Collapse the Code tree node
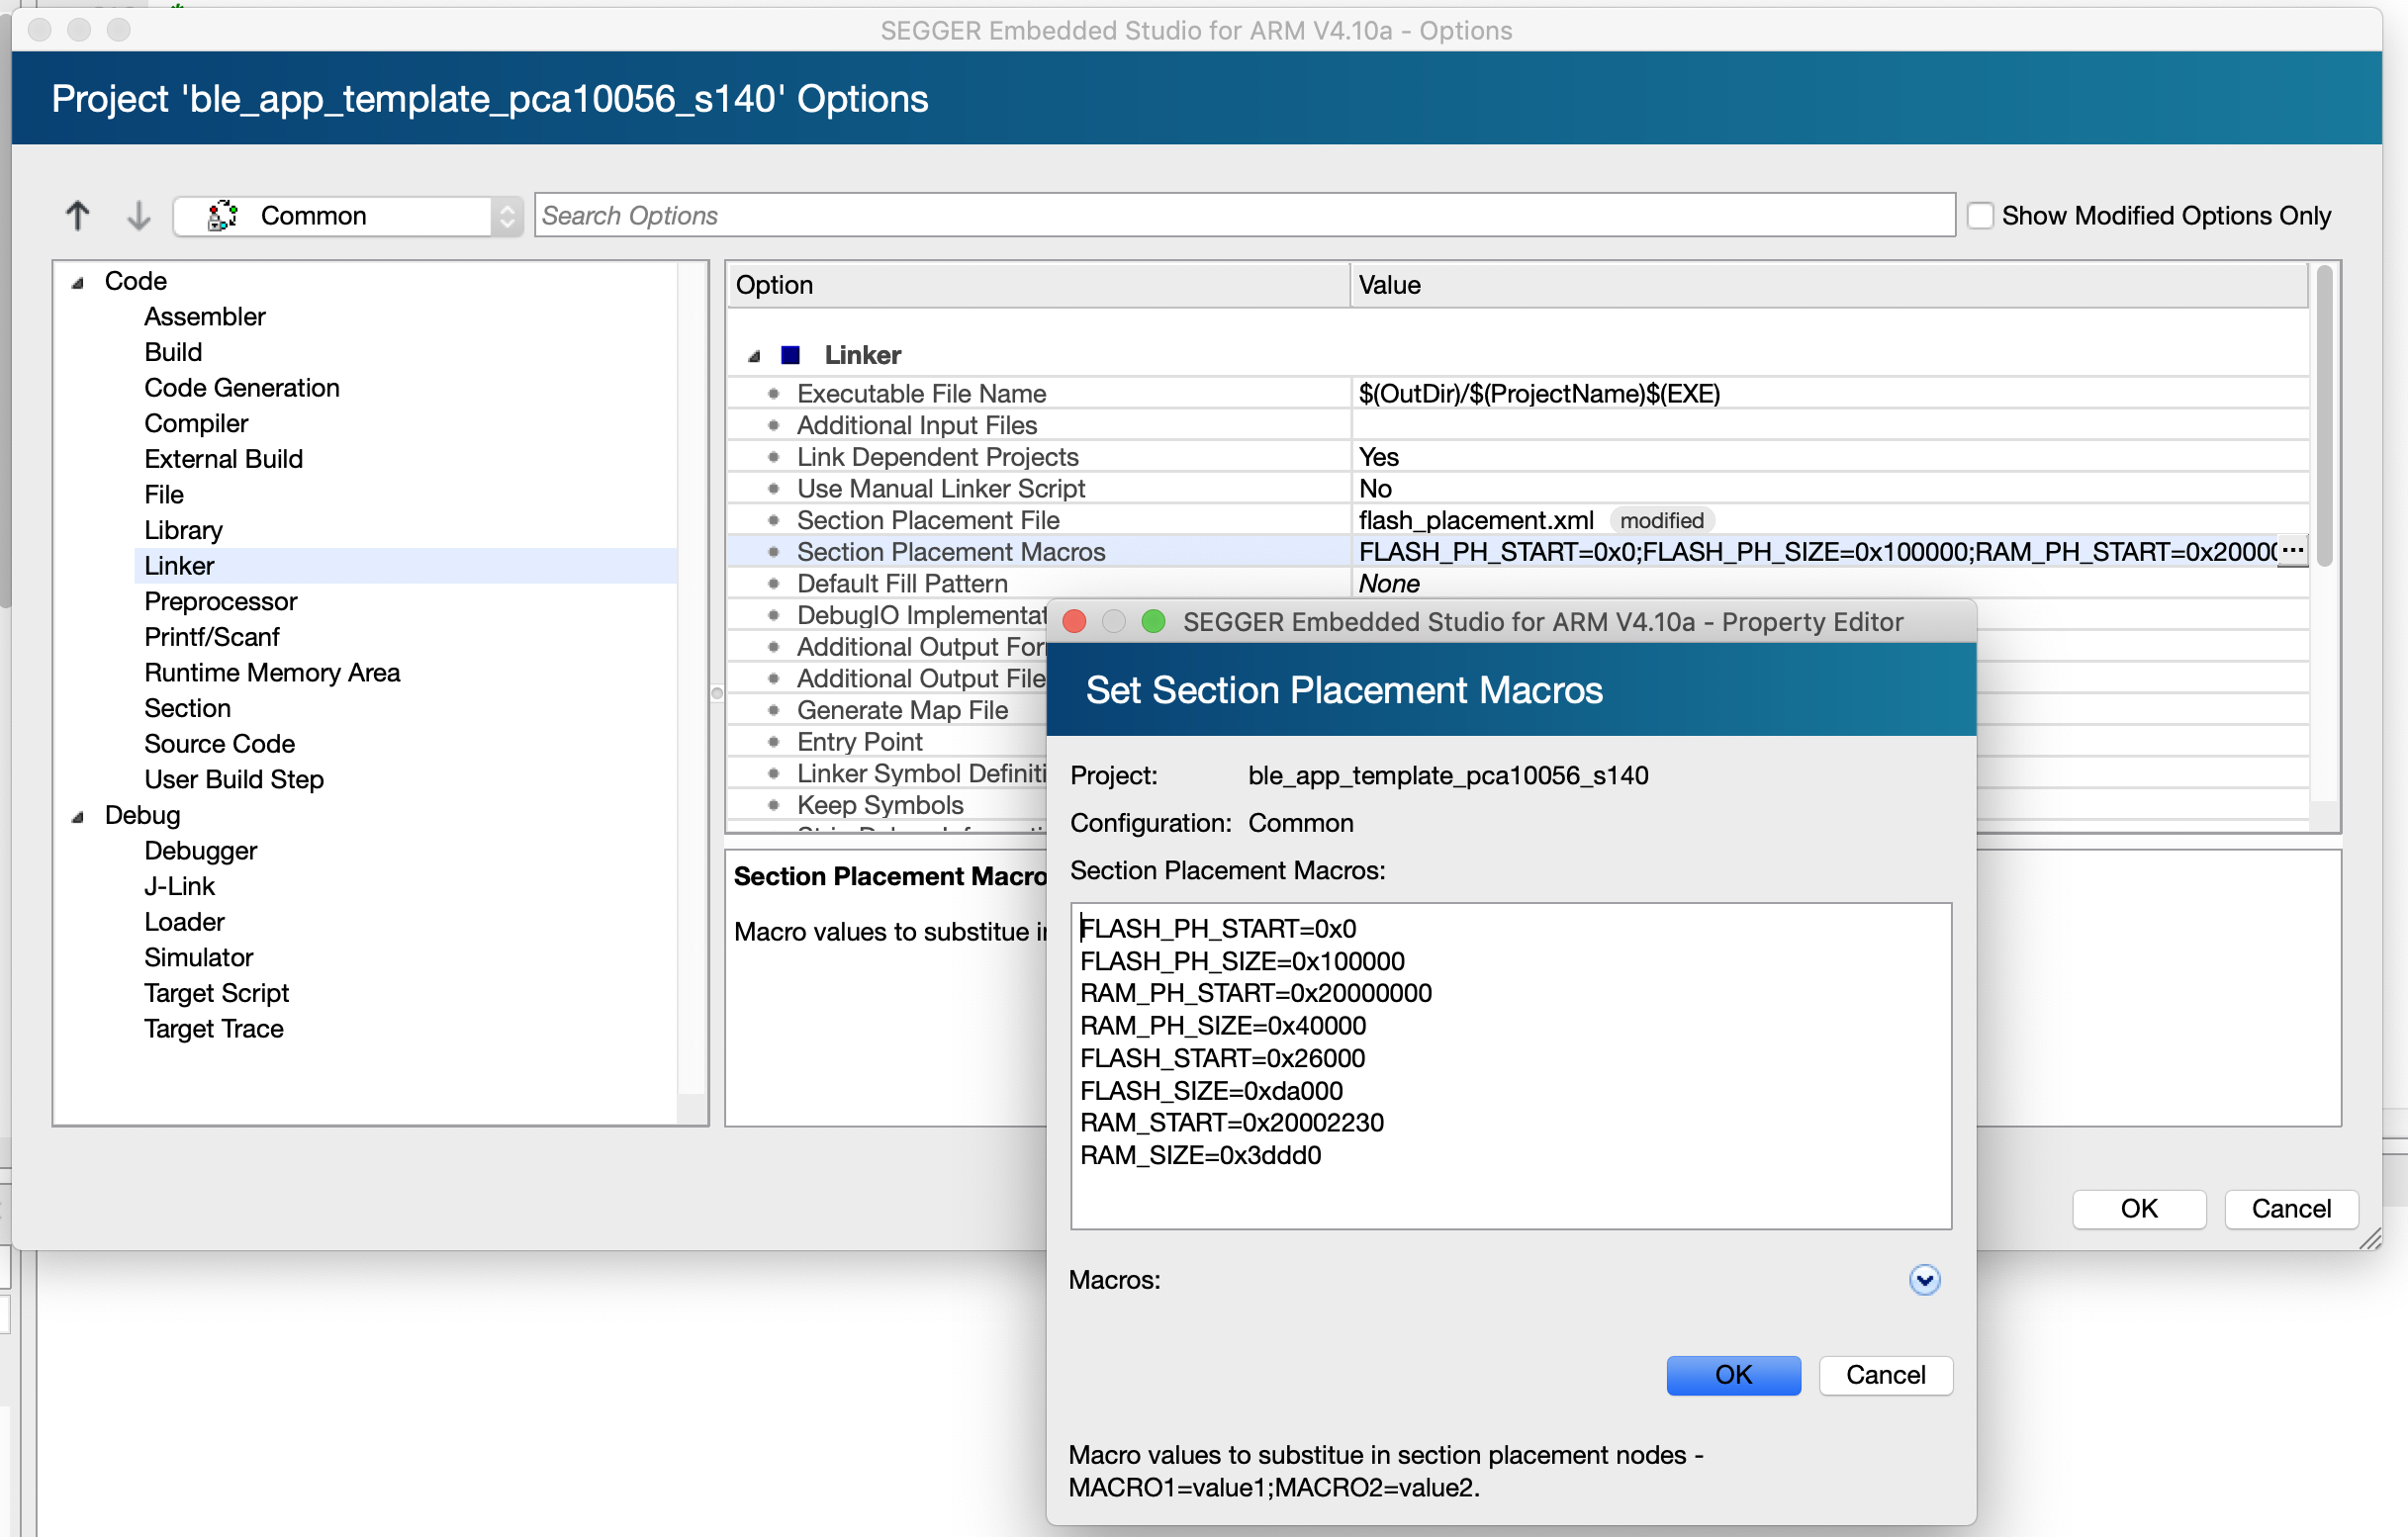The width and height of the screenshot is (2408, 1537). 78,283
